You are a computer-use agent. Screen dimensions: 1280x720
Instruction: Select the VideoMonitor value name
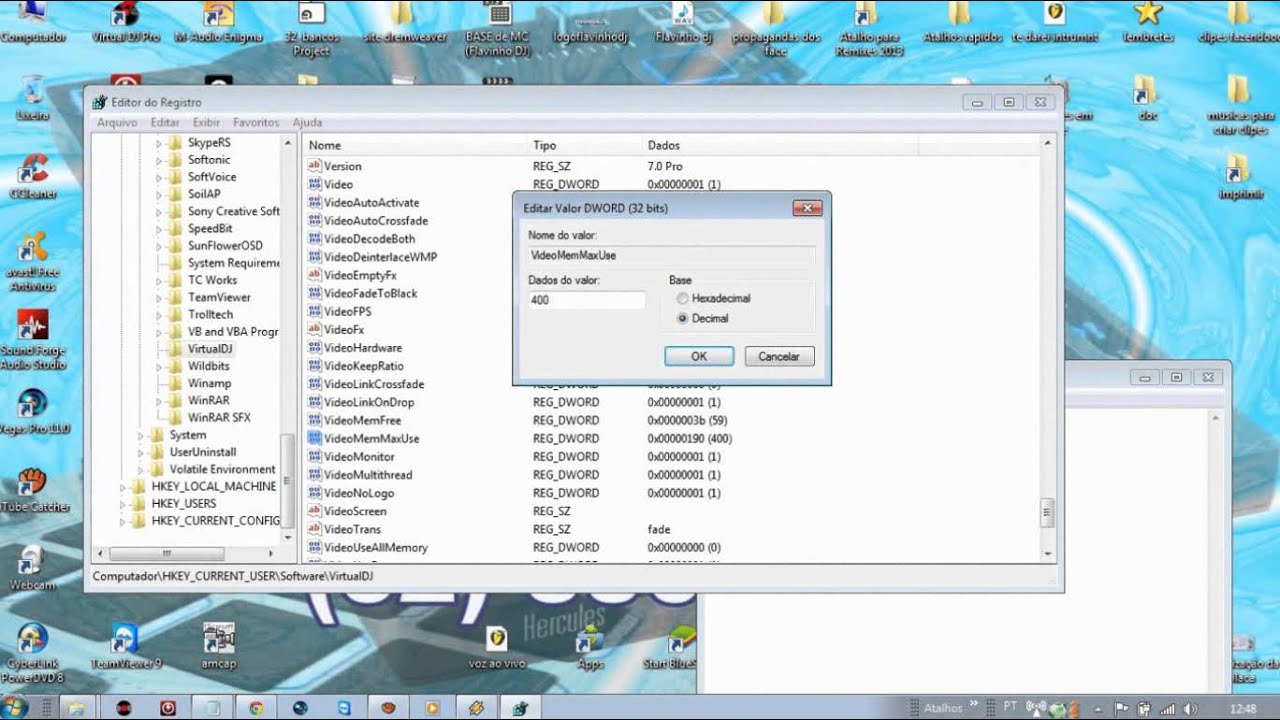pos(359,456)
